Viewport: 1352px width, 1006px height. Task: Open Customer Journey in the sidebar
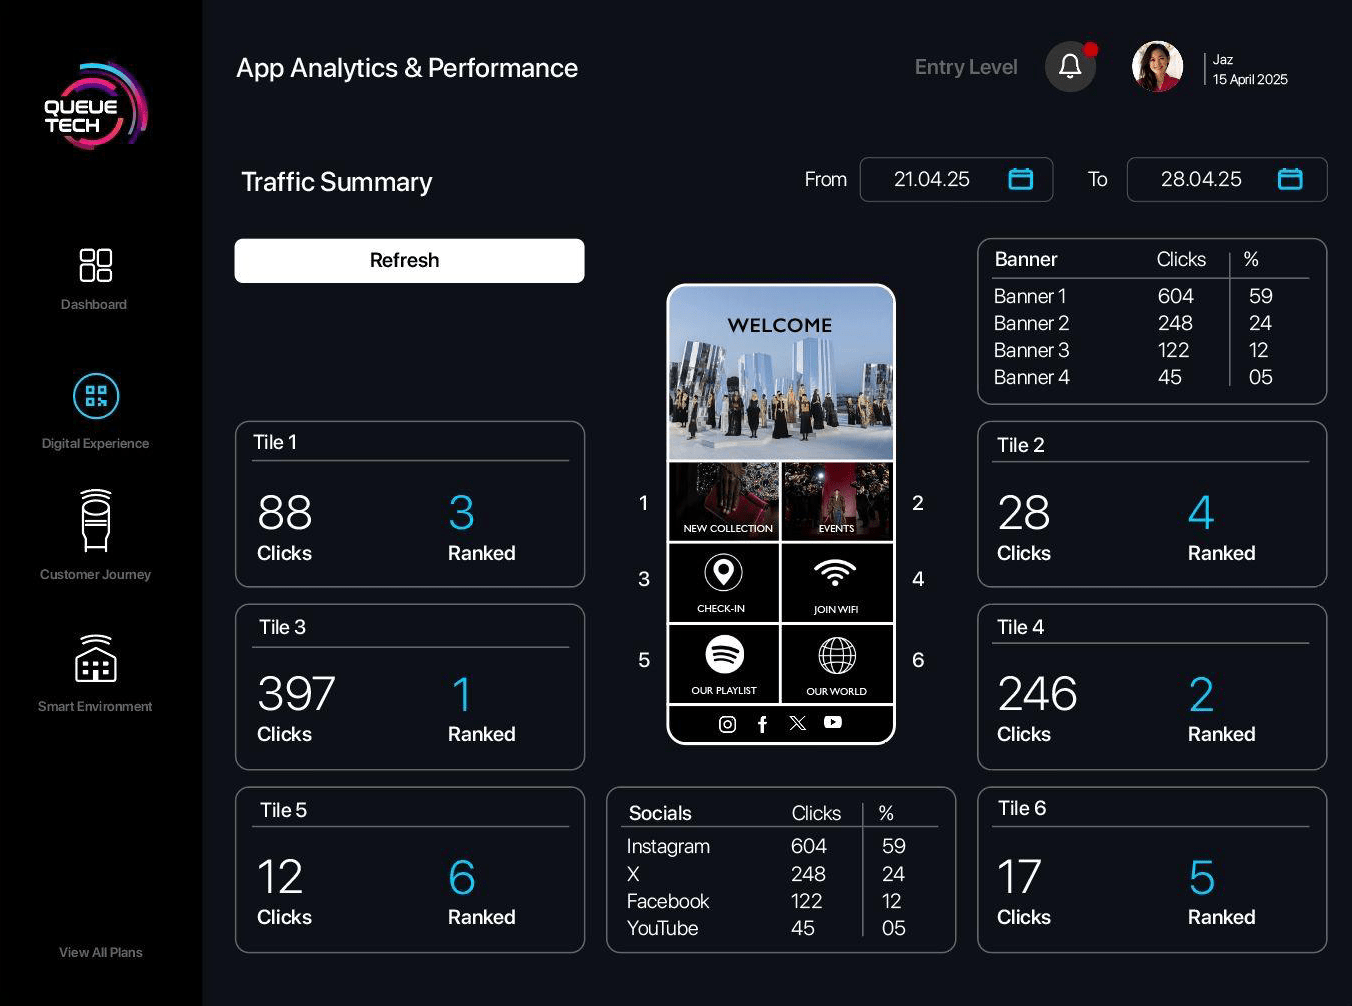pyautogui.click(x=96, y=521)
